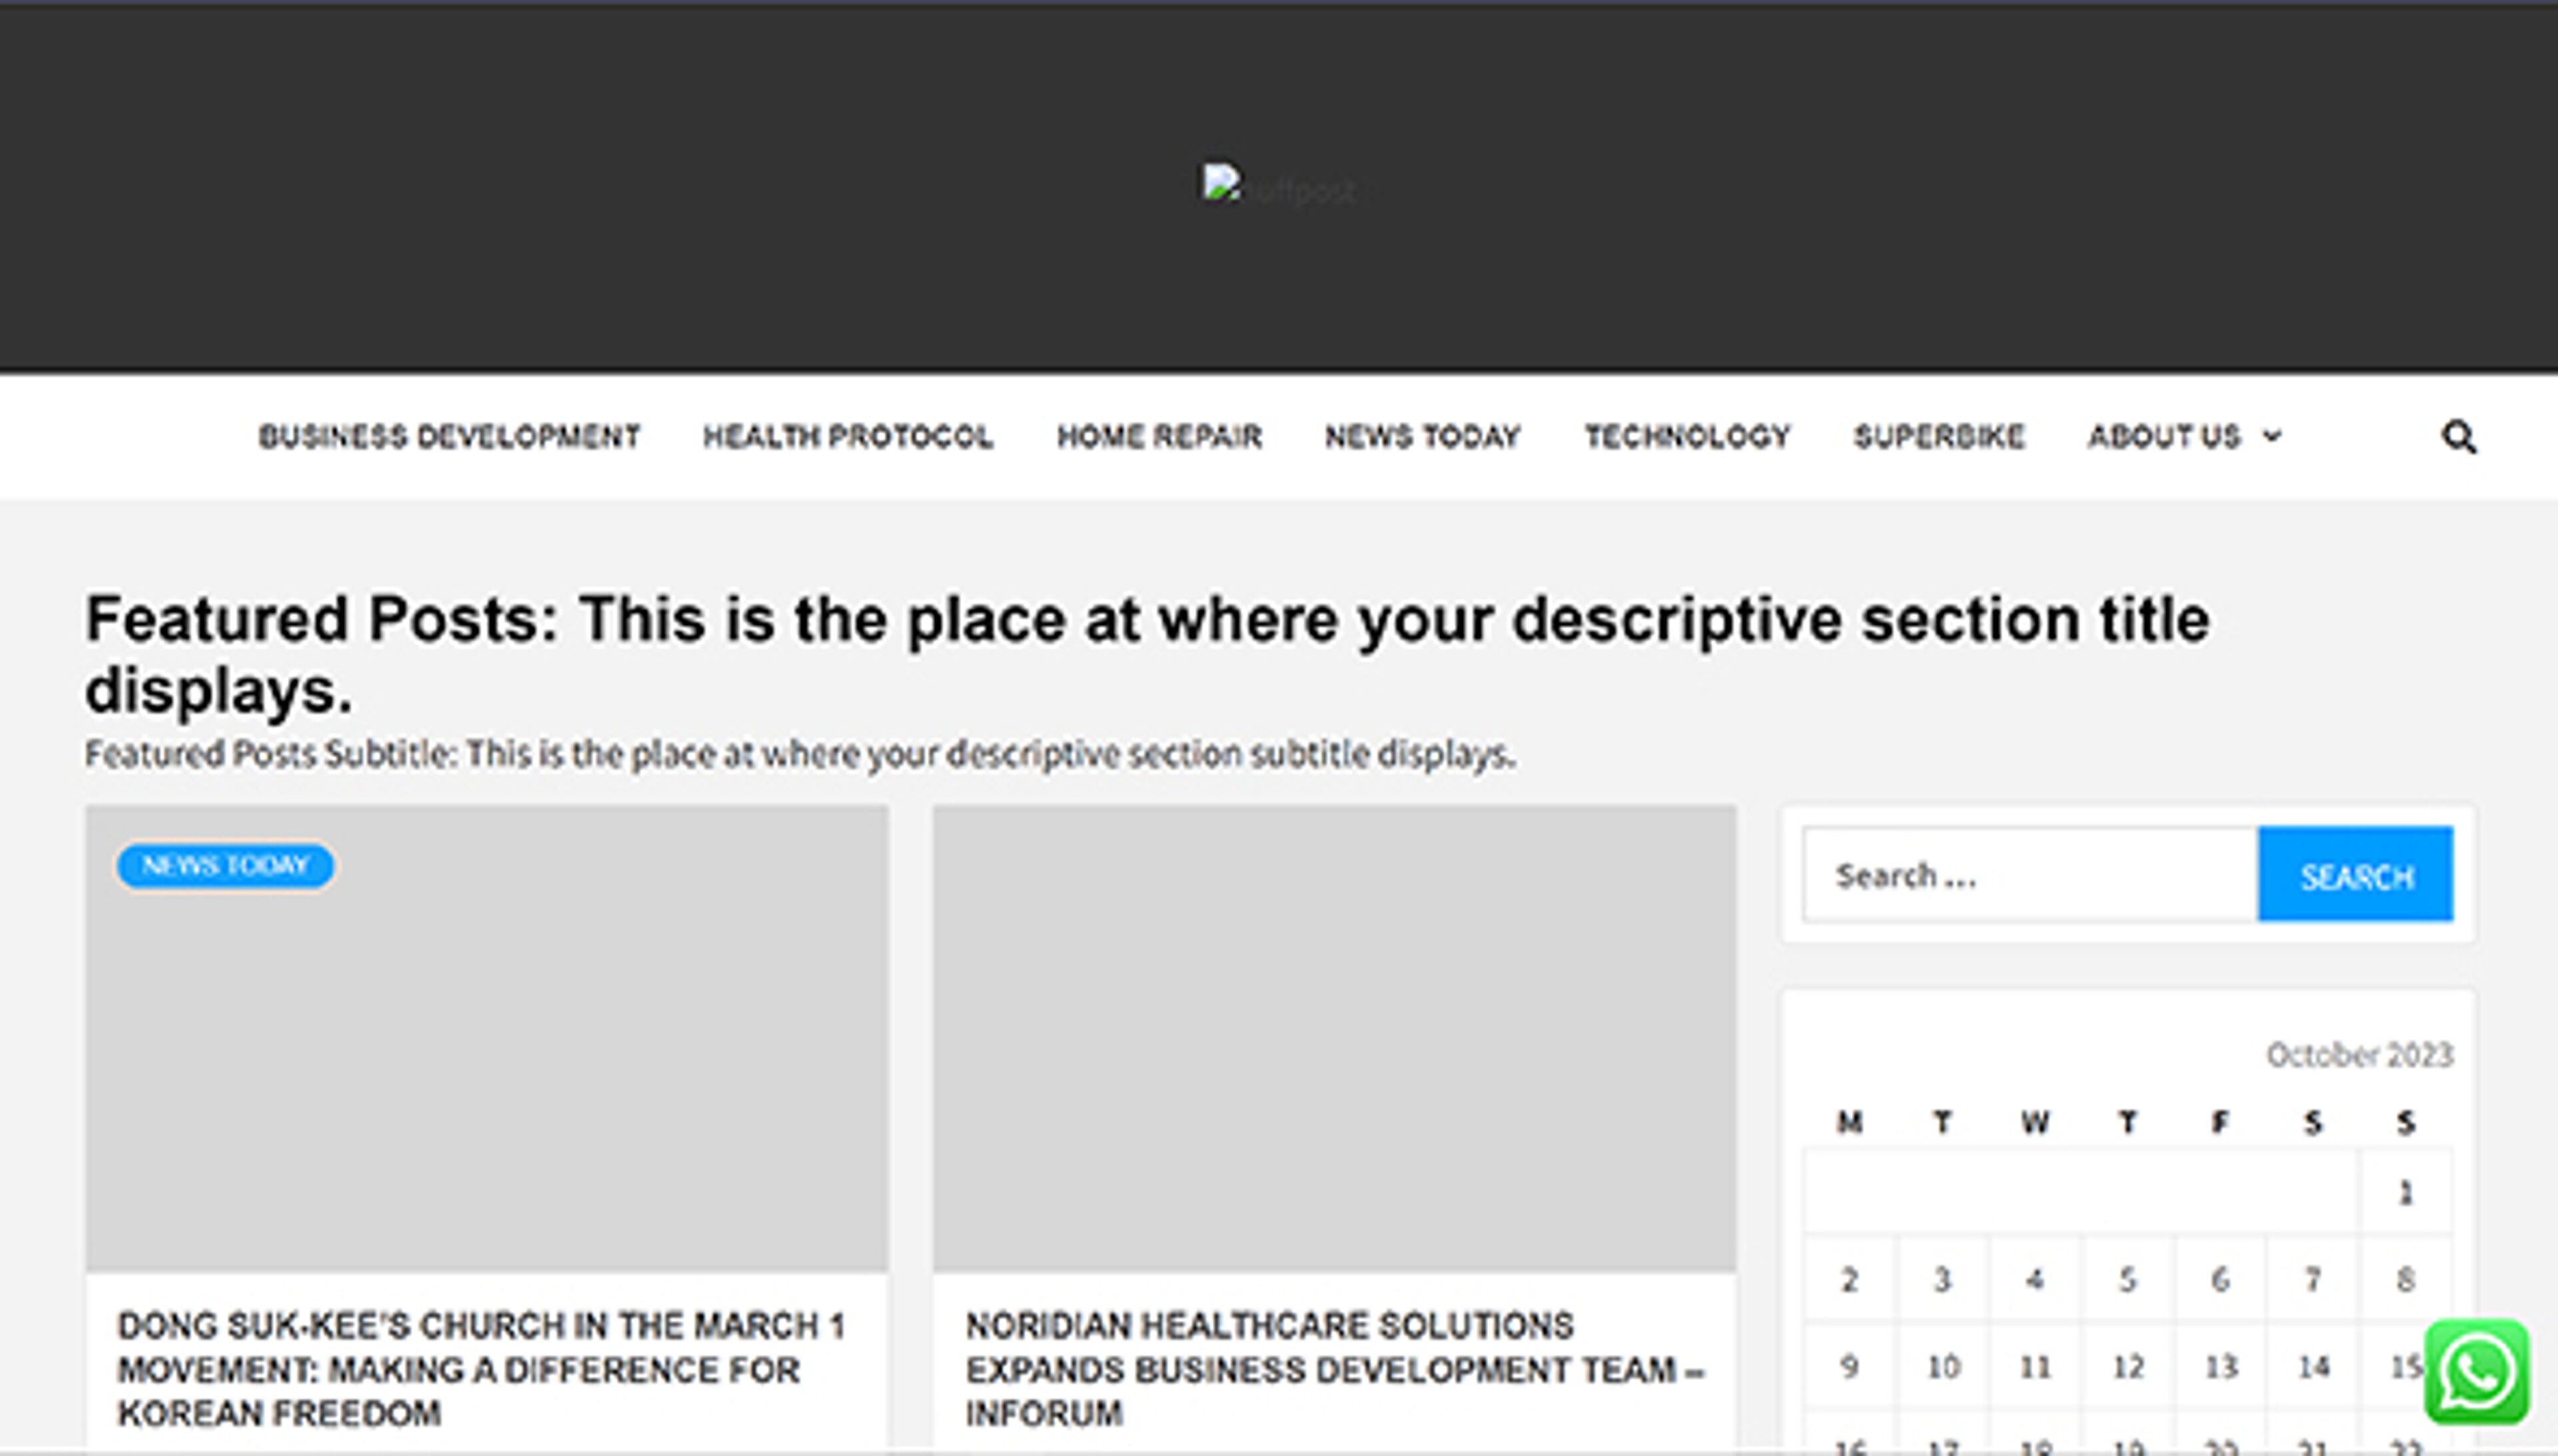2558x1456 pixels.
Task: Select day 1 in October calendar
Action: click(x=2405, y=1193)
